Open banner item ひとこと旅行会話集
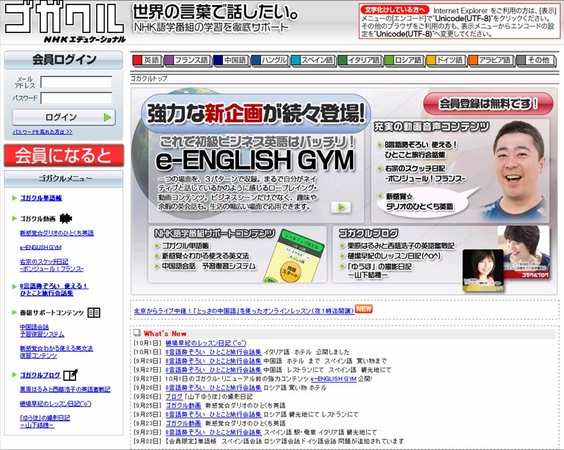Screen dimensions: 564x450 pos(420,150)
